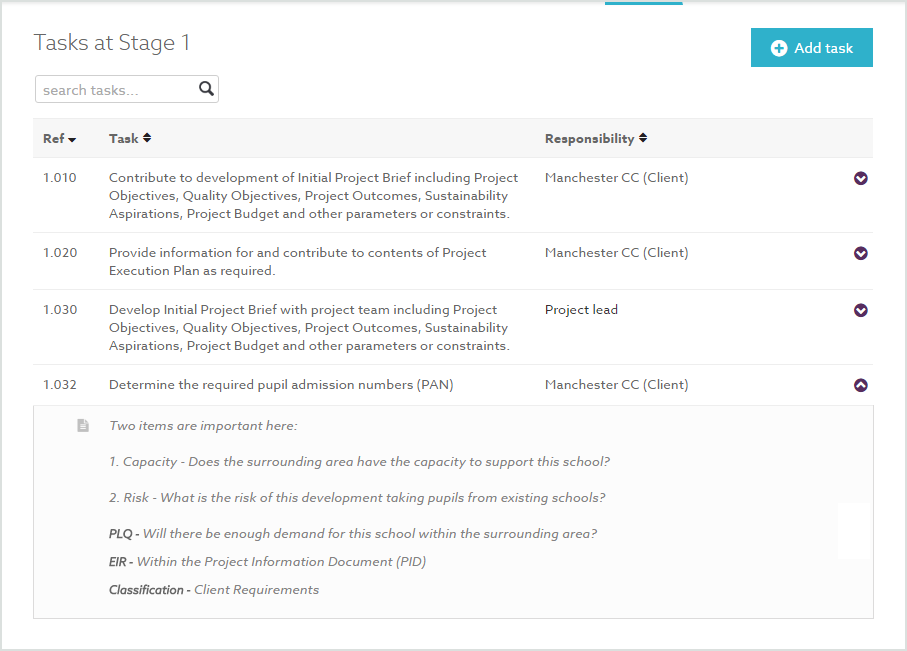Expand task 1.020 details
Image resolution: width=907 pixels, height=651 pixels.
[x=861, y=253]
